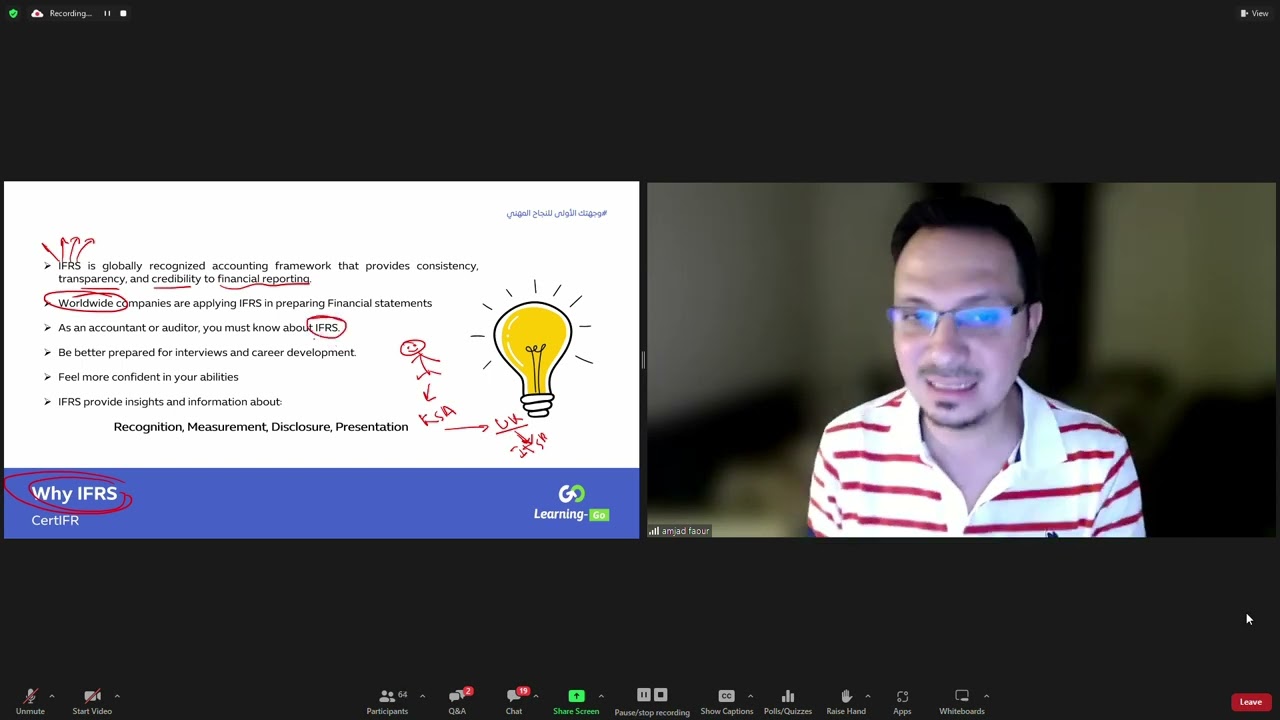Stop recording using top-left stop icon
The height and width of the screenshot is (720, 1280).
click(x=123, y=13)
